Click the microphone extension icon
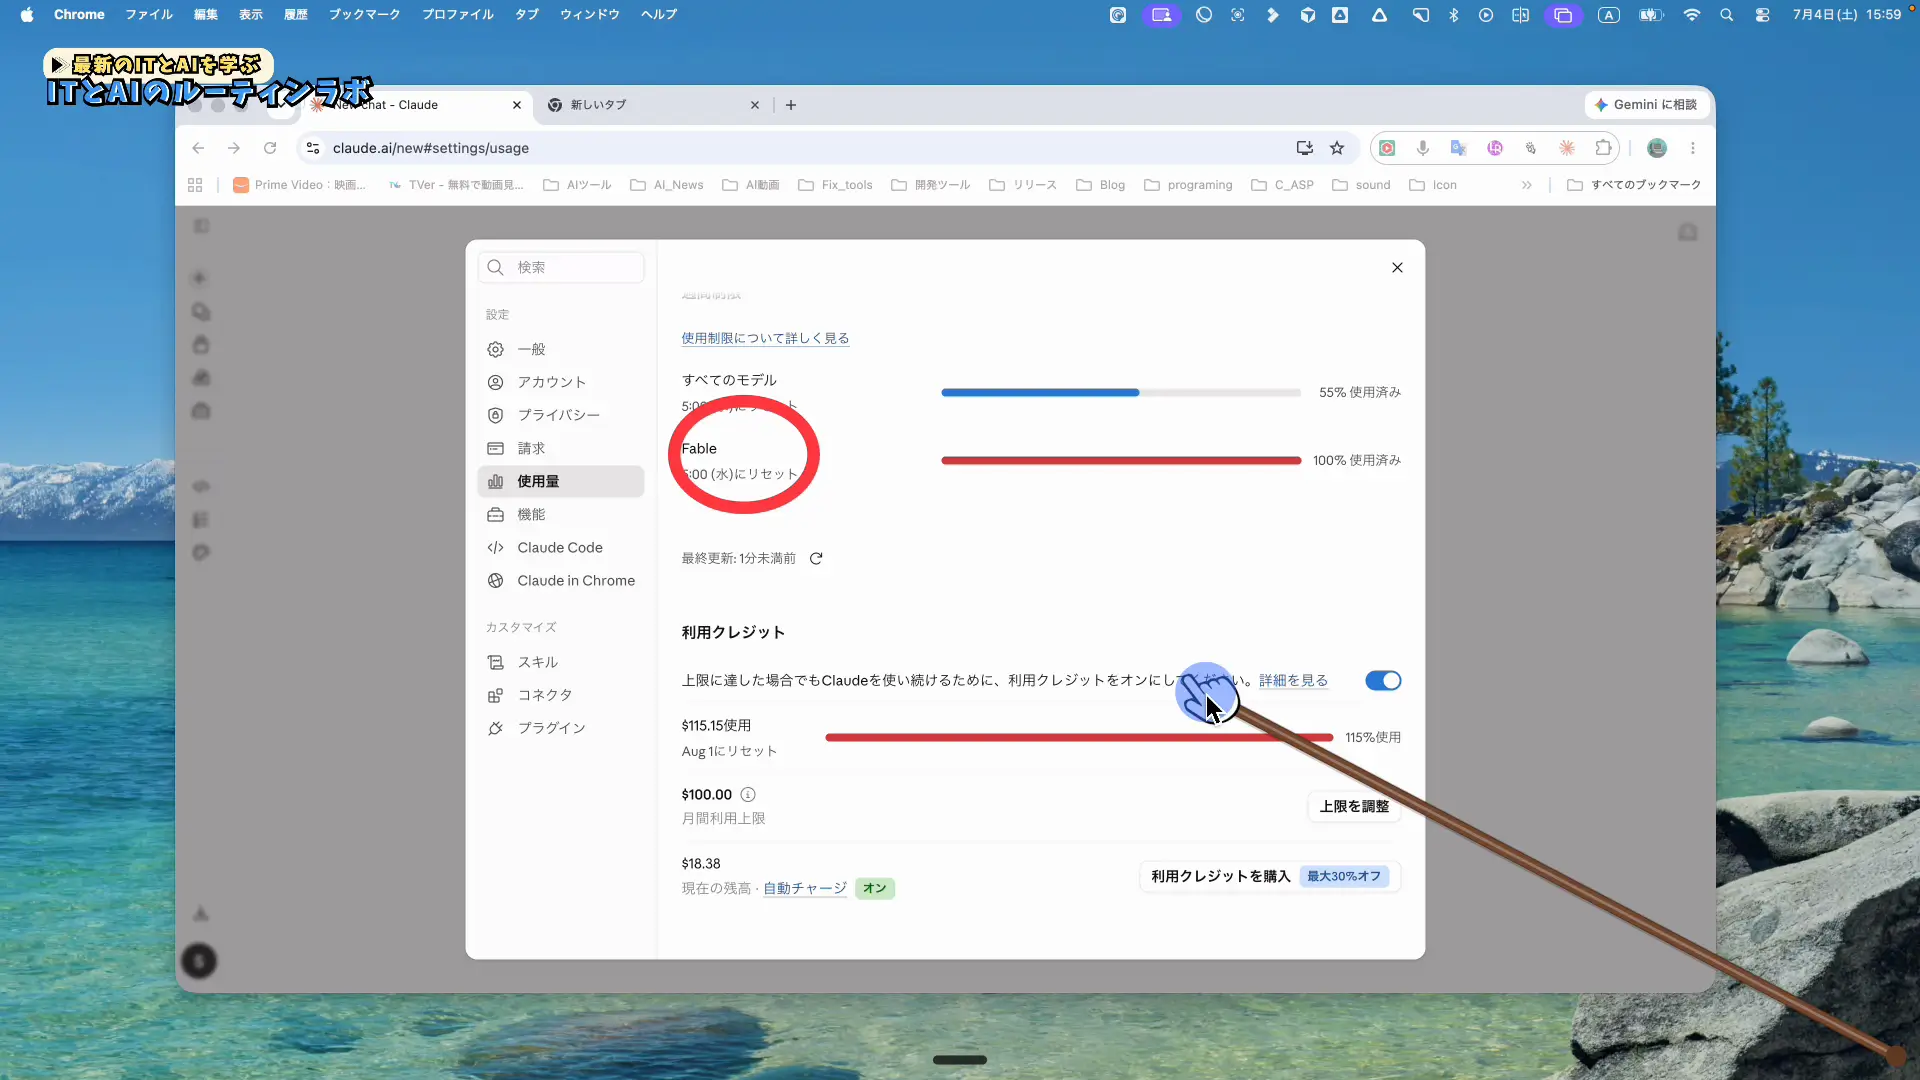The width and height of the screenshot is (1920, 1080). click(1422, 148)
